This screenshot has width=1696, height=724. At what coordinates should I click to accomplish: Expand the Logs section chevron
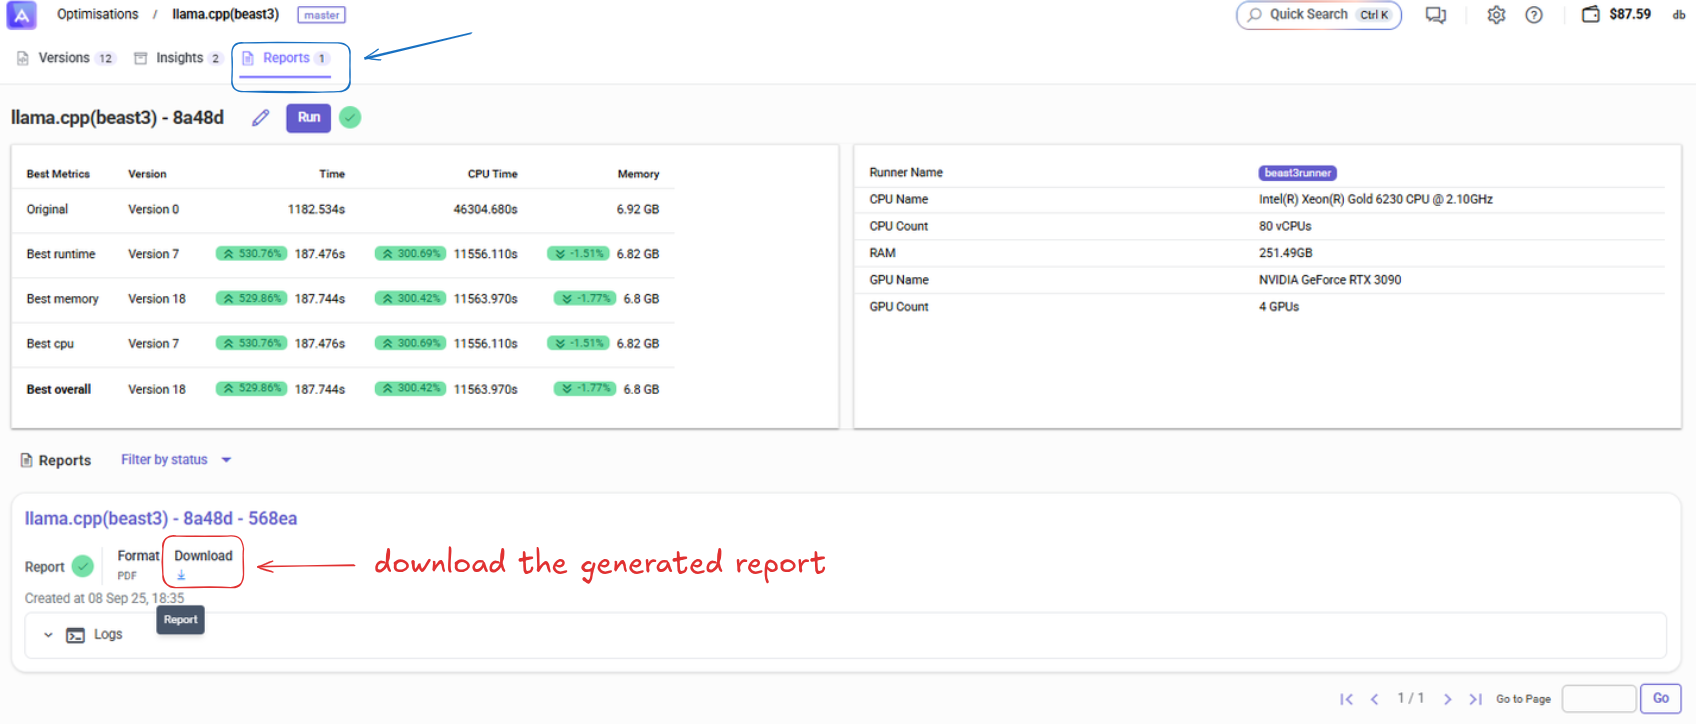point(48,635)
